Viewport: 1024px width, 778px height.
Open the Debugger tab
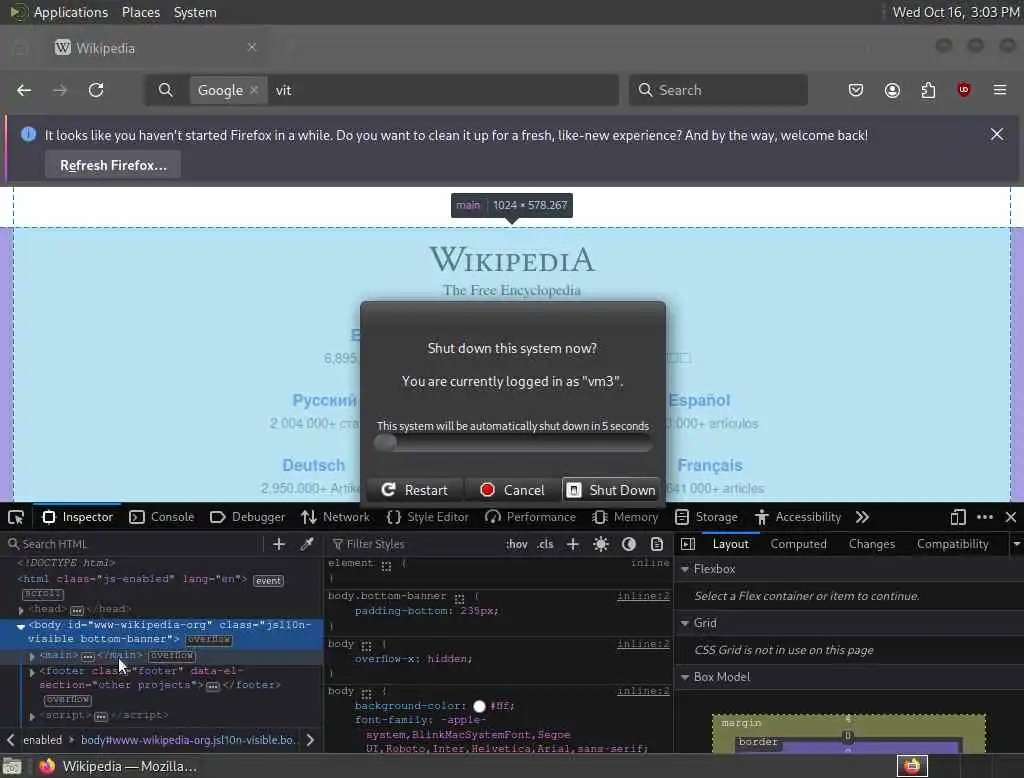coord(248,517)
